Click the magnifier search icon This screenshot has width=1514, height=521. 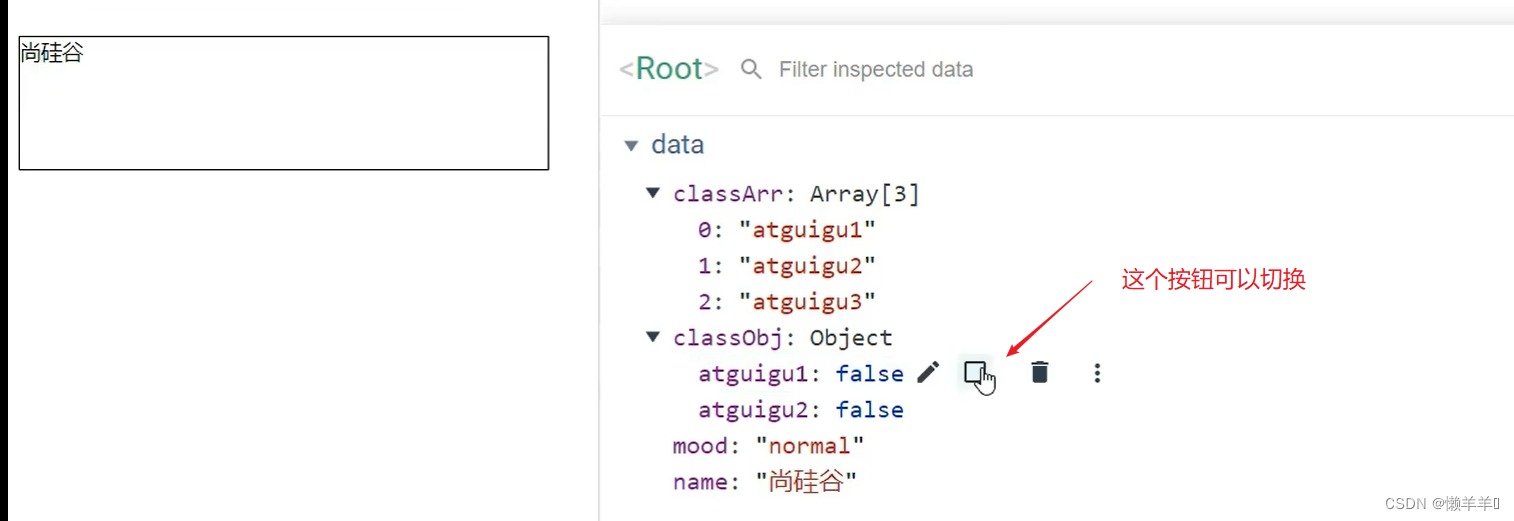point(751,69)
